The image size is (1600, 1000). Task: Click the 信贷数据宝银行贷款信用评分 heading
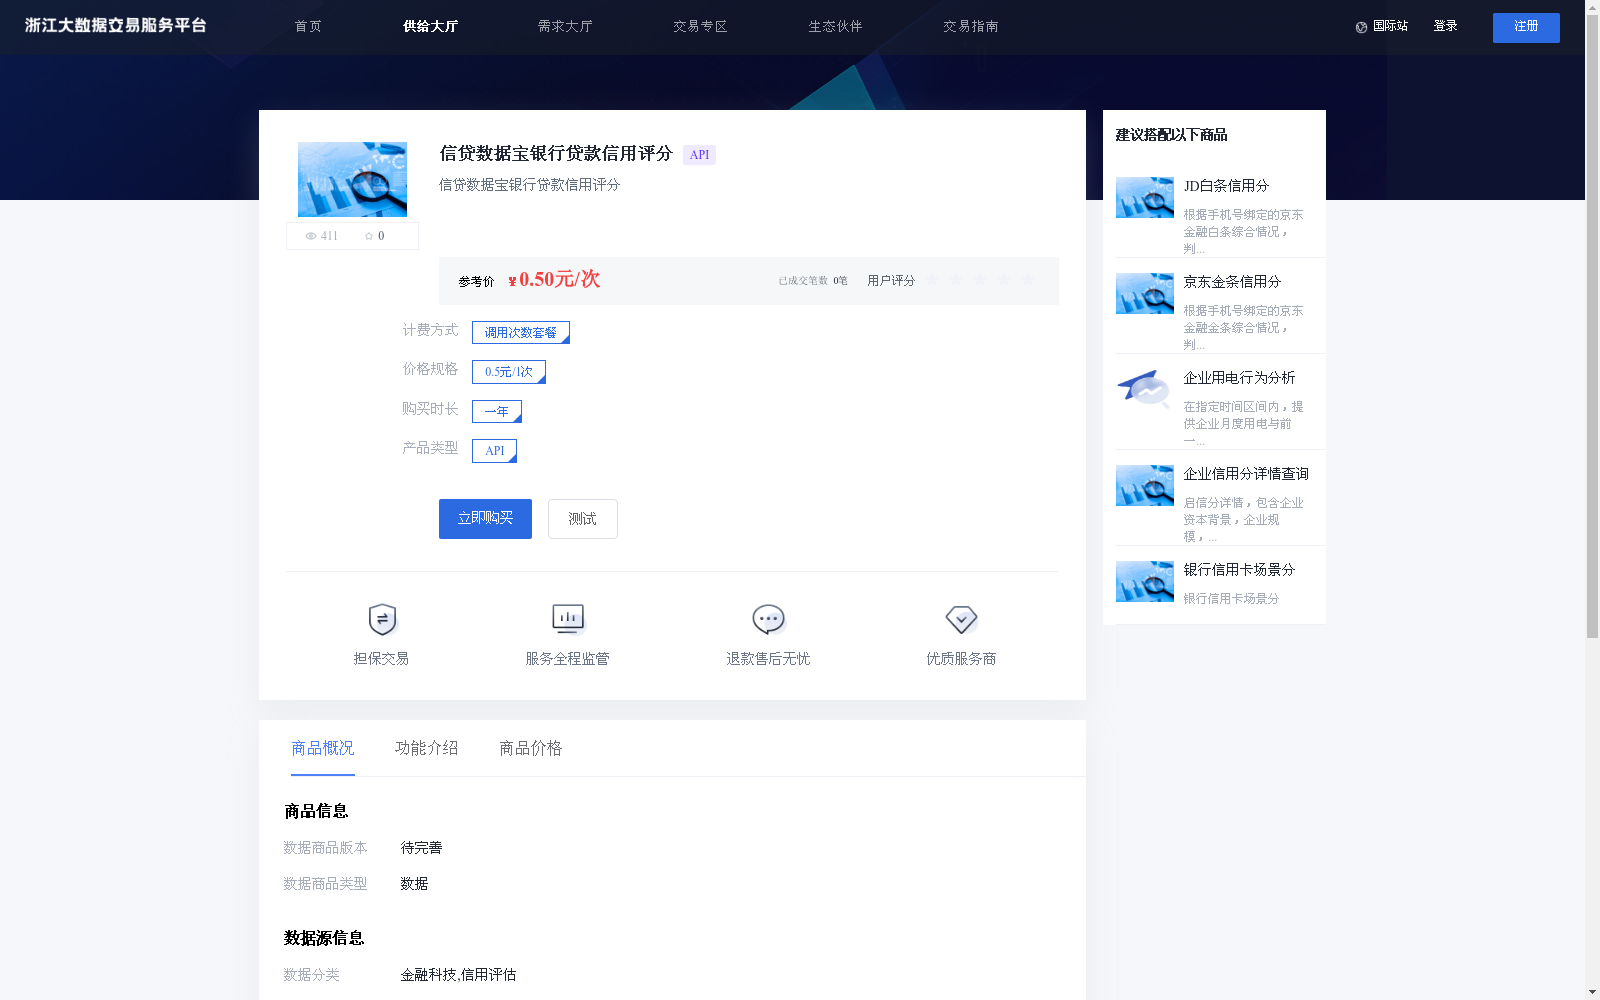(x=556, y=153)
